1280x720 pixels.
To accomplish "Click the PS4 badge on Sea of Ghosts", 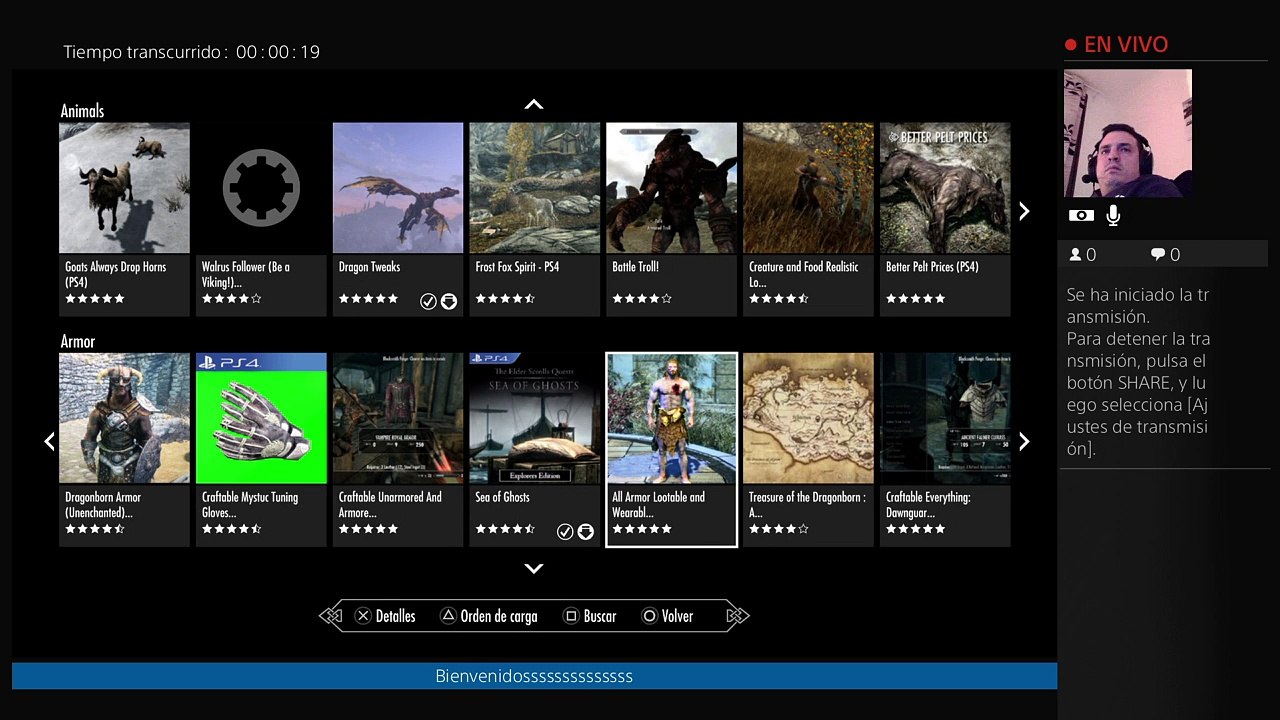I will tap(495, 358).
